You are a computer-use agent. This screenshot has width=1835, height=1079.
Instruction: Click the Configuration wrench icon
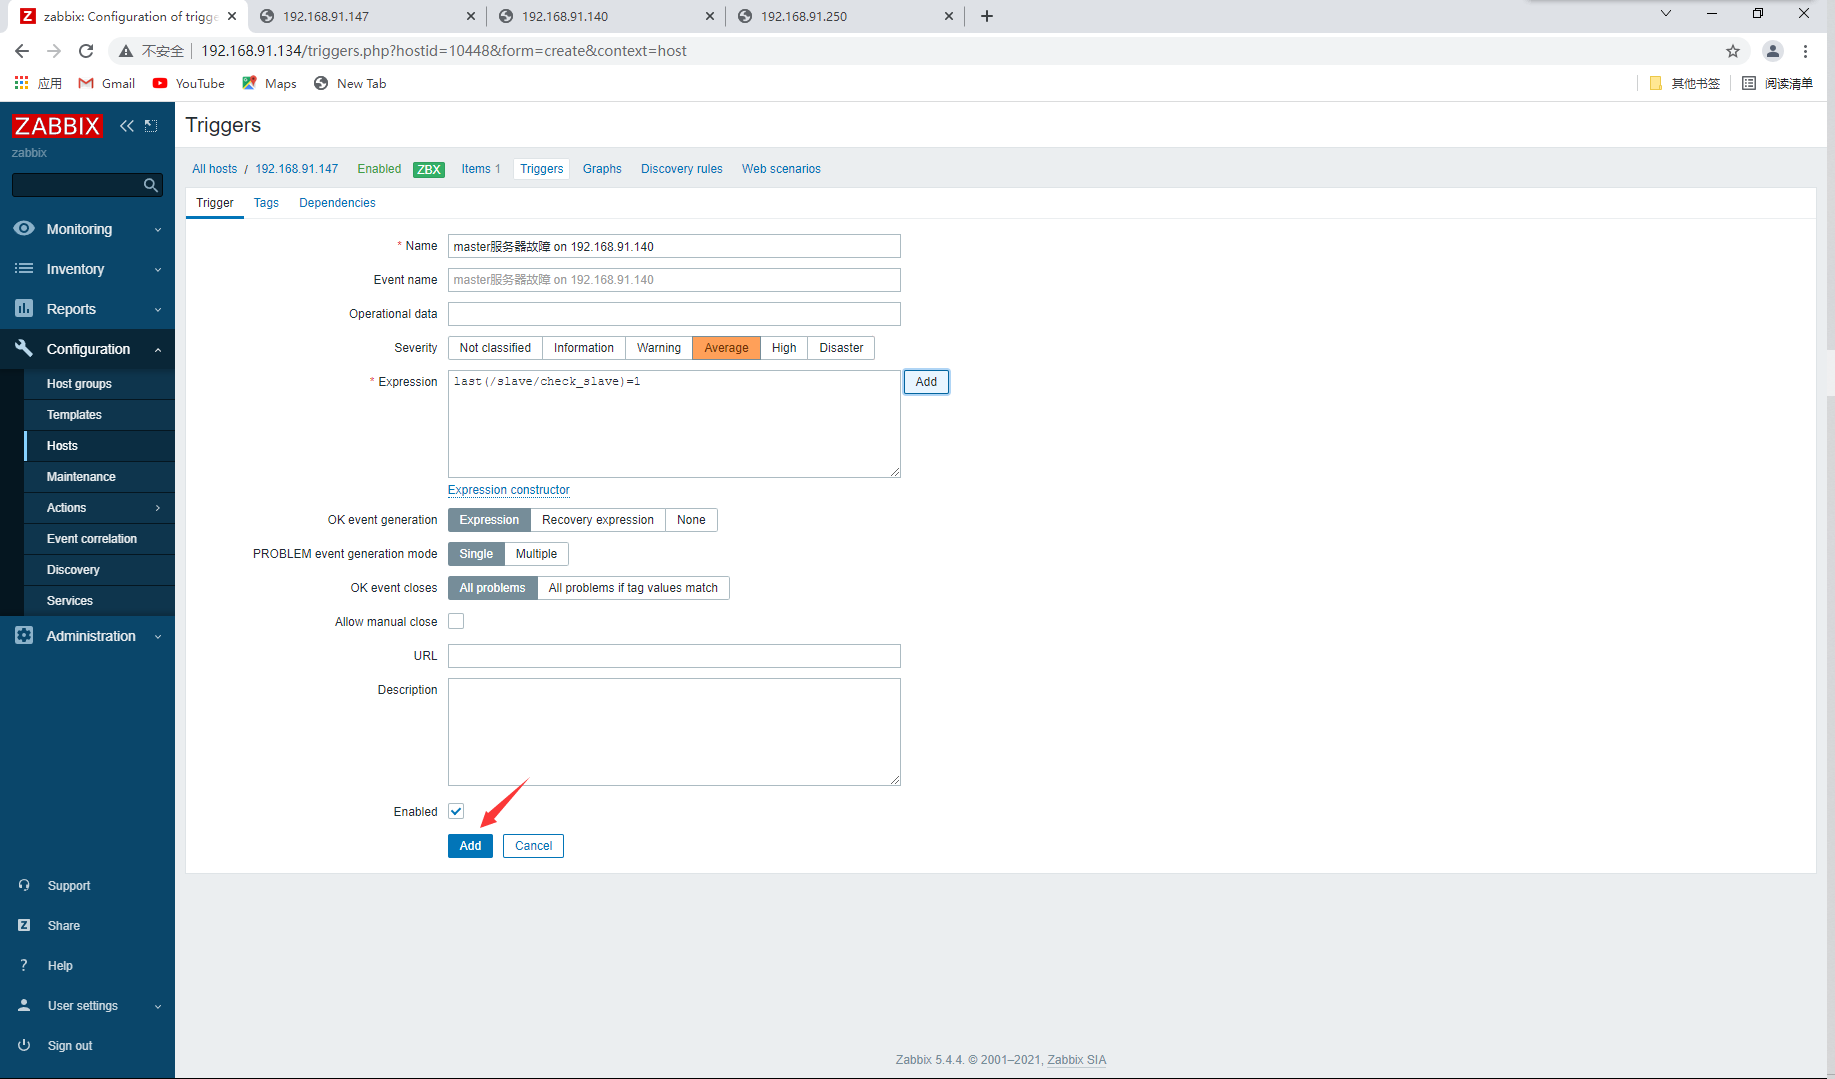click(24, 348)
